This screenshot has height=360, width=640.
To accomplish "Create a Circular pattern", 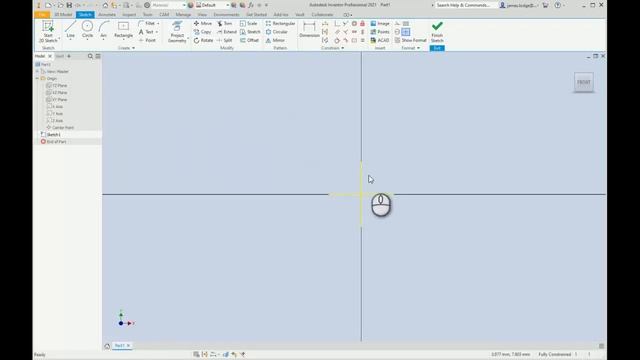I will pyautogui.click(x=277, y=32).
